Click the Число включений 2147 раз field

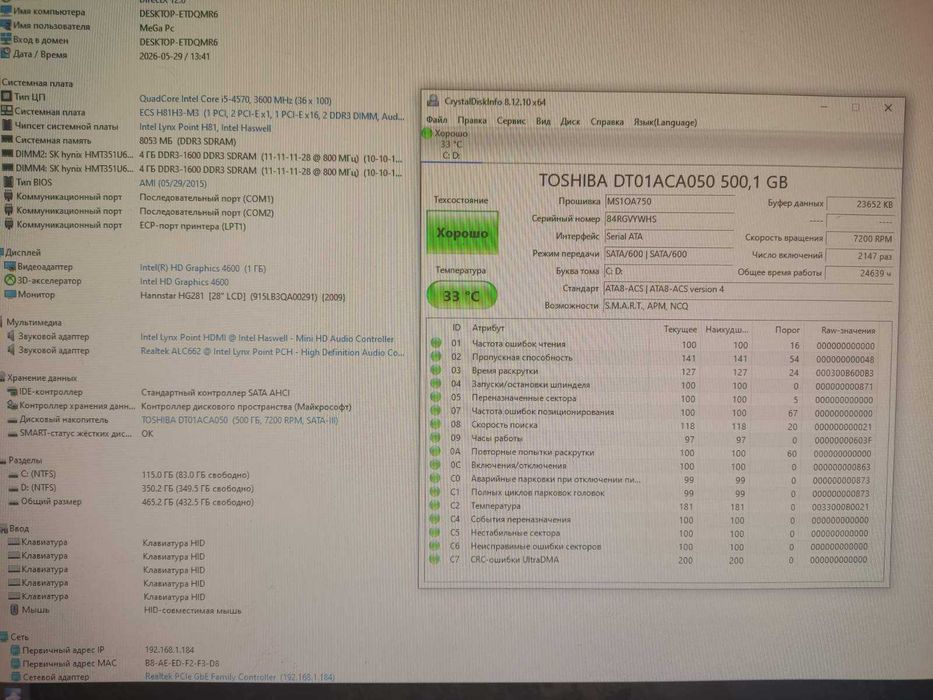[x=860, y=255]
